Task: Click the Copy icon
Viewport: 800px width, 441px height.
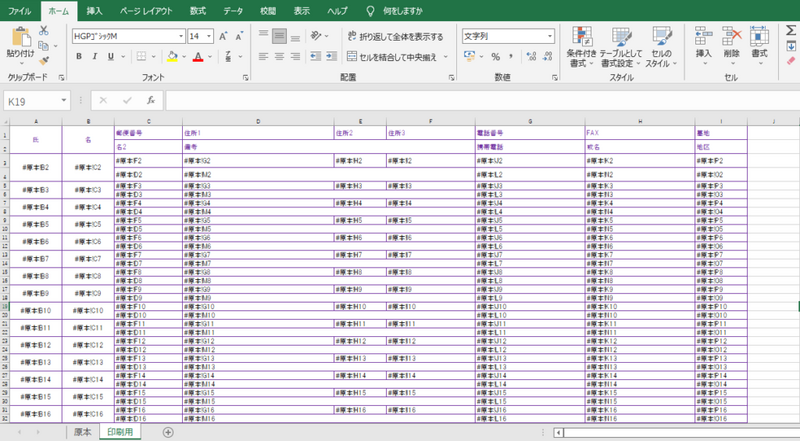Action: 43,46
